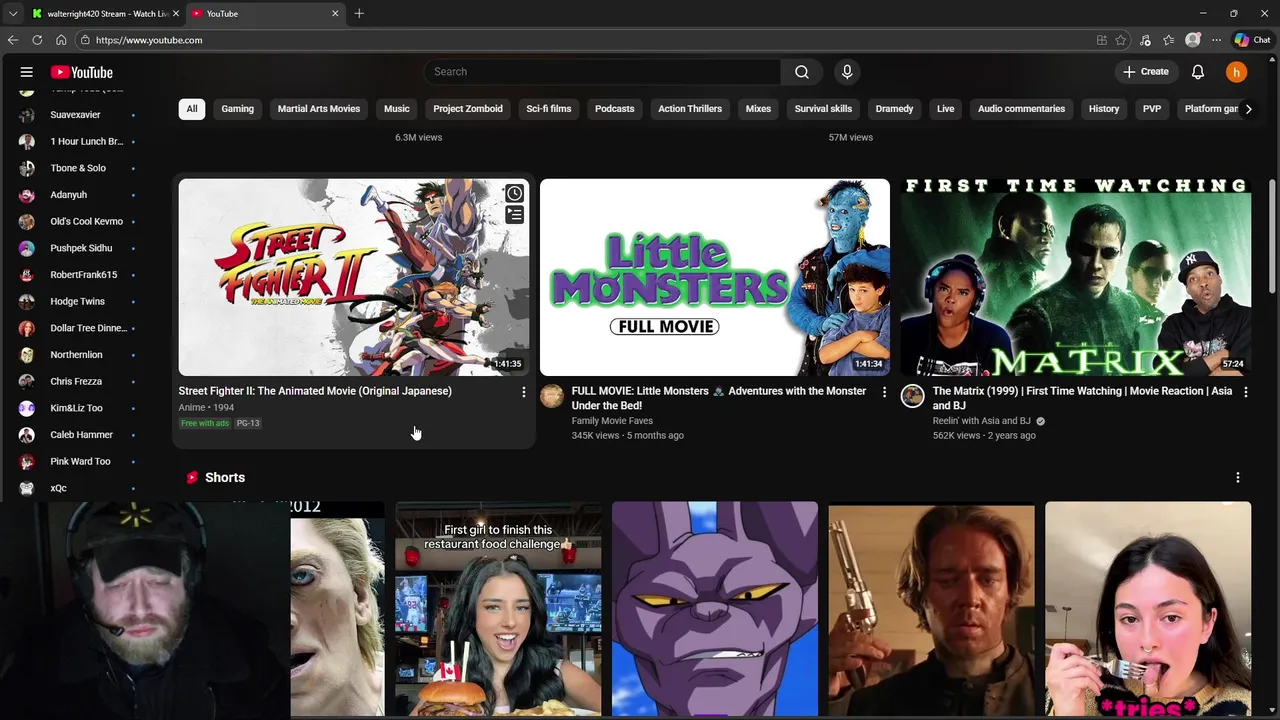
Task: Select the Dramedy chip
Action: [x=894, y=109]
